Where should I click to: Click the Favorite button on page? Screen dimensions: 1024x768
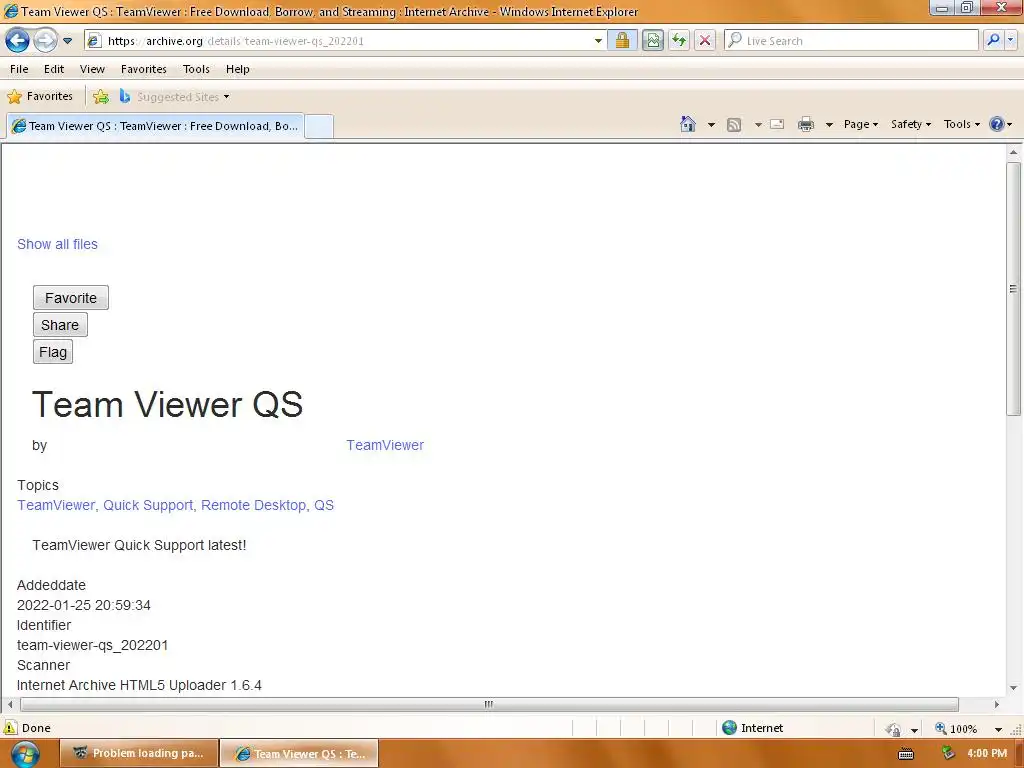(x=71, y=298)
